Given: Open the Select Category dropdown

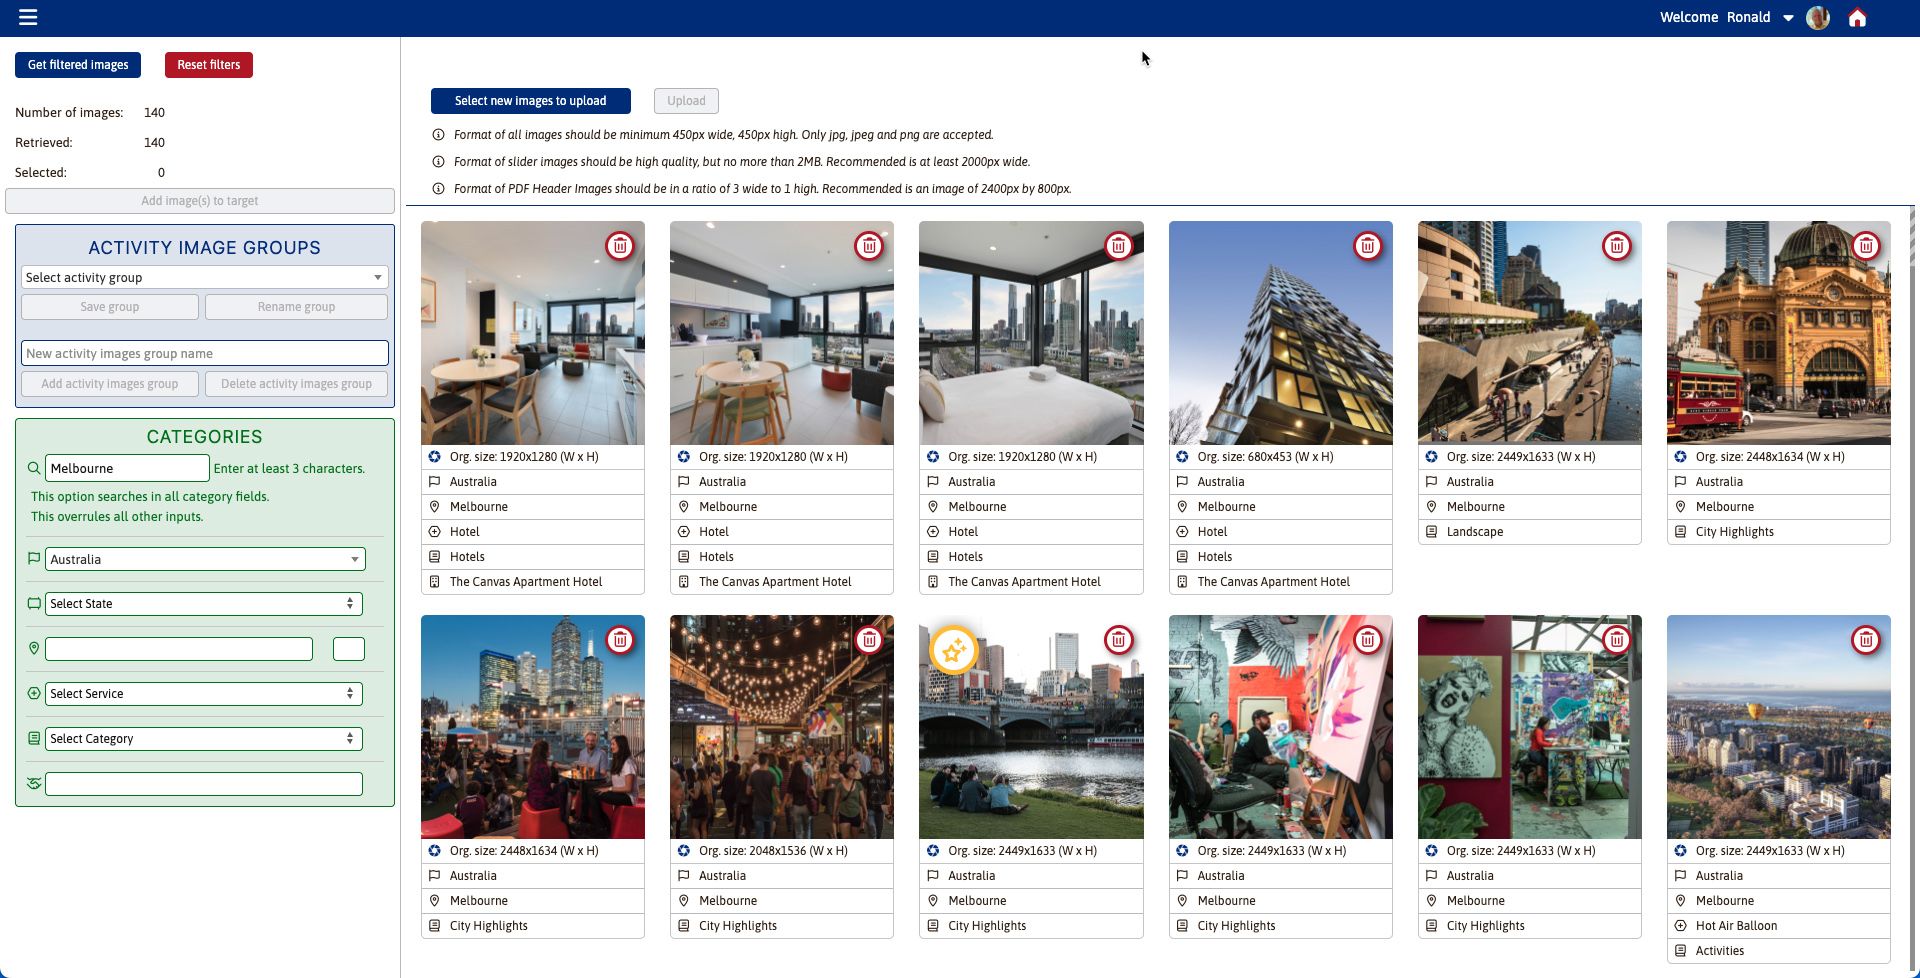Looking at the screenshot, I should coord(204,739).
